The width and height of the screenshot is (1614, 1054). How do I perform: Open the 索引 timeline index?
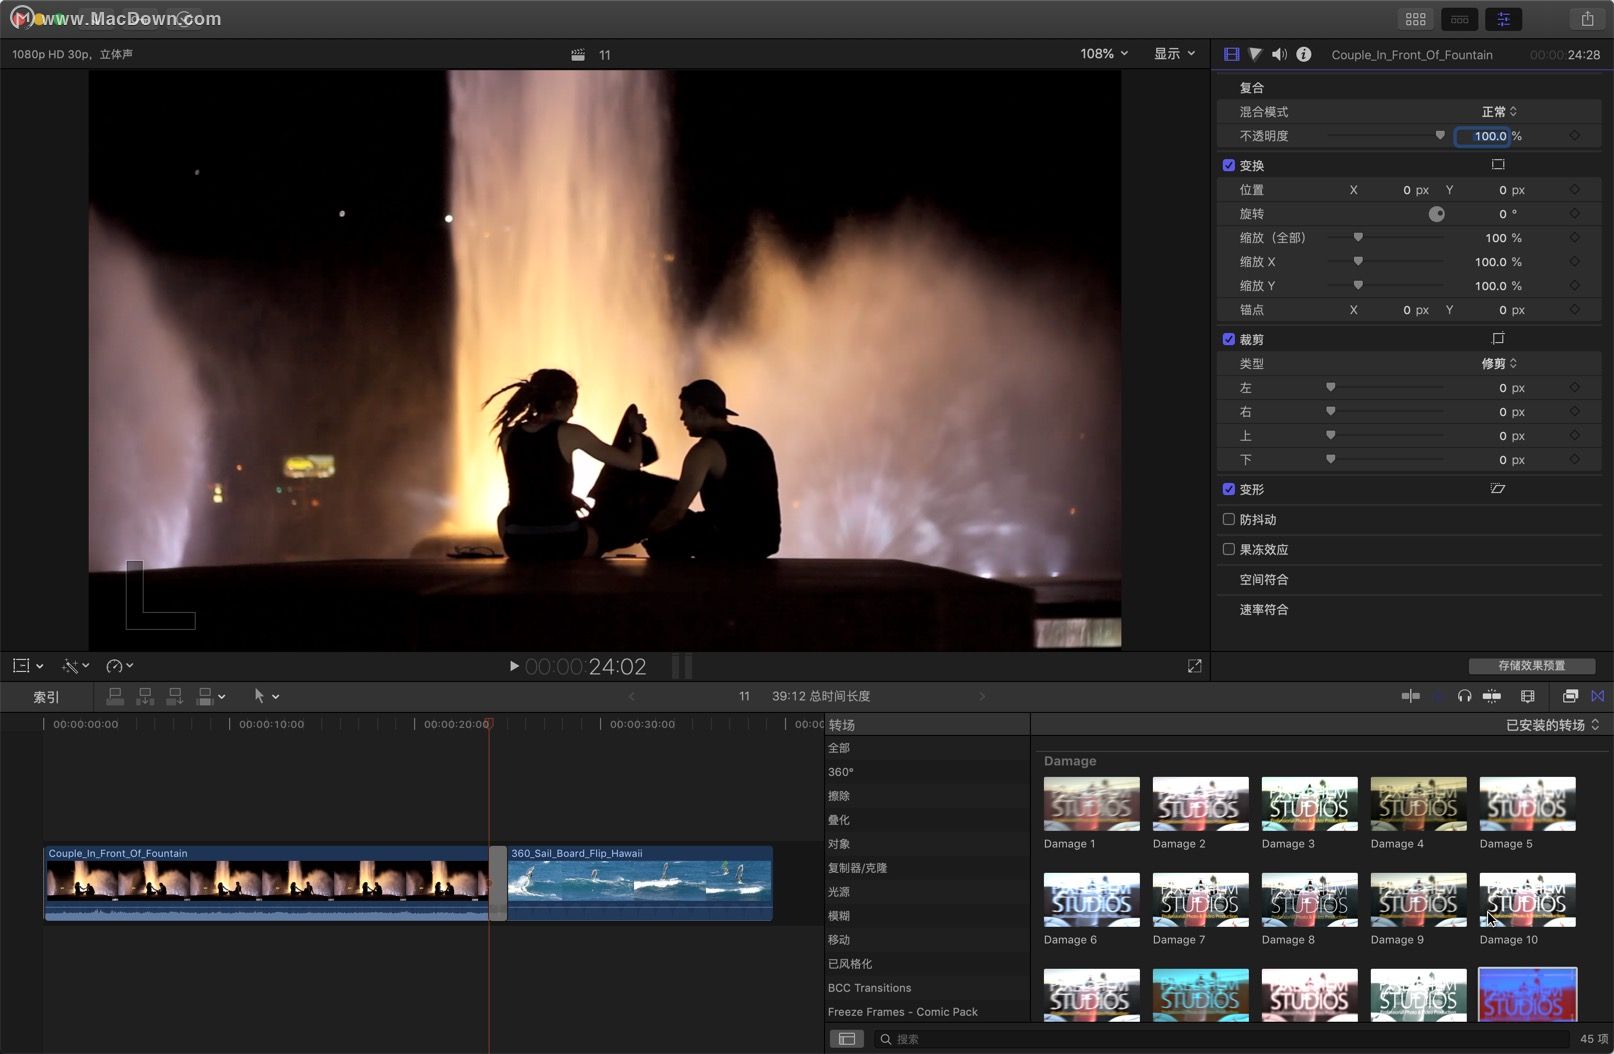46,697
